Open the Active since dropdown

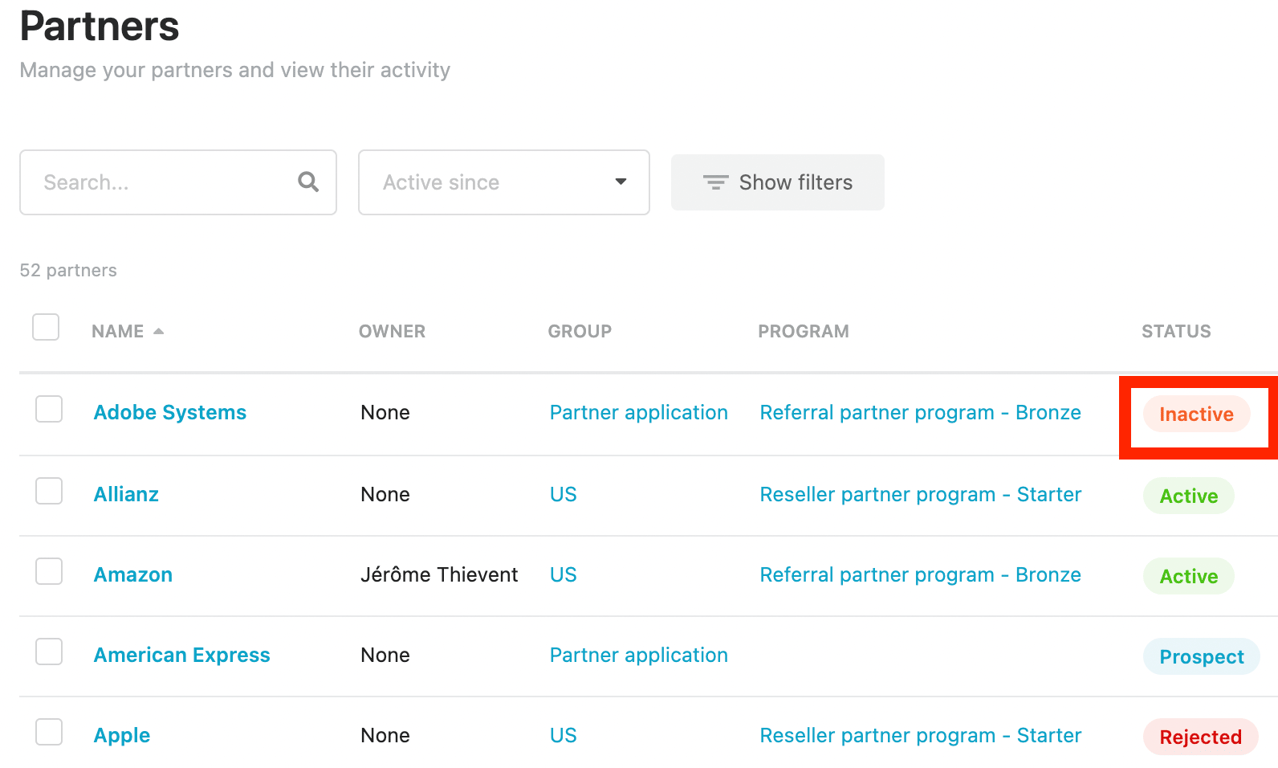[x=503, y=182]
